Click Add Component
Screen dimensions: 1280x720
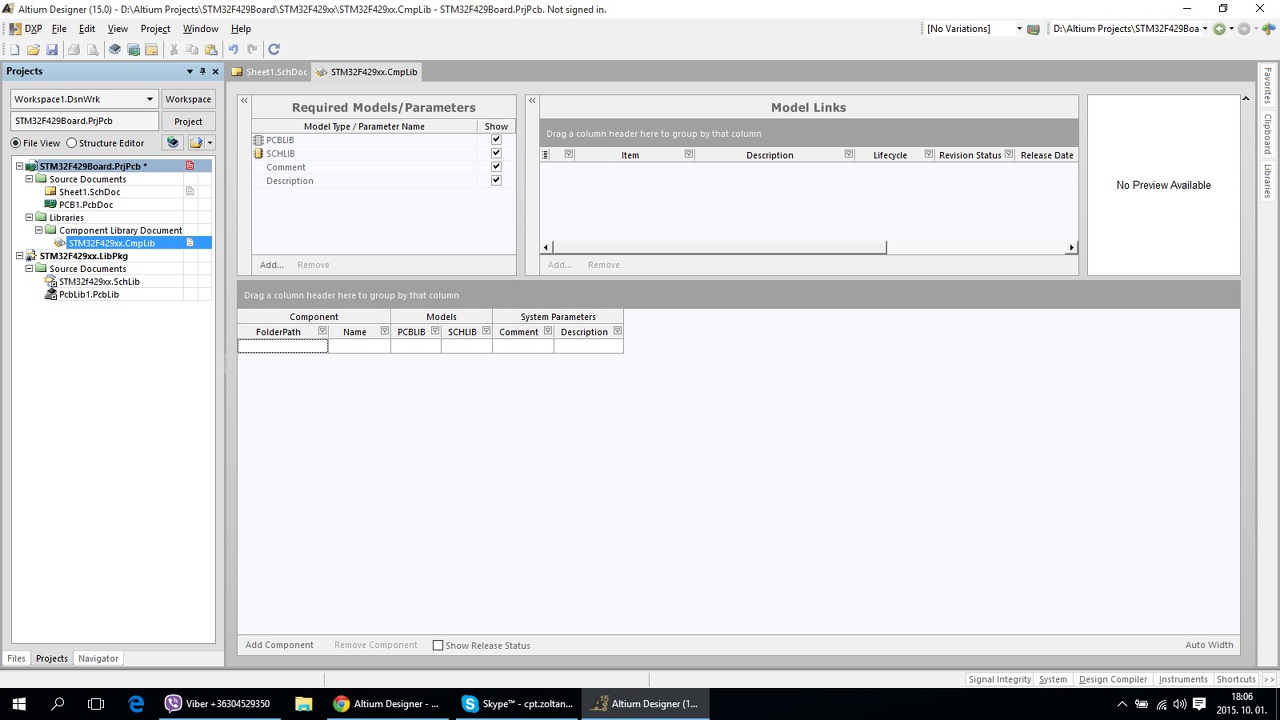click(279, 645)
